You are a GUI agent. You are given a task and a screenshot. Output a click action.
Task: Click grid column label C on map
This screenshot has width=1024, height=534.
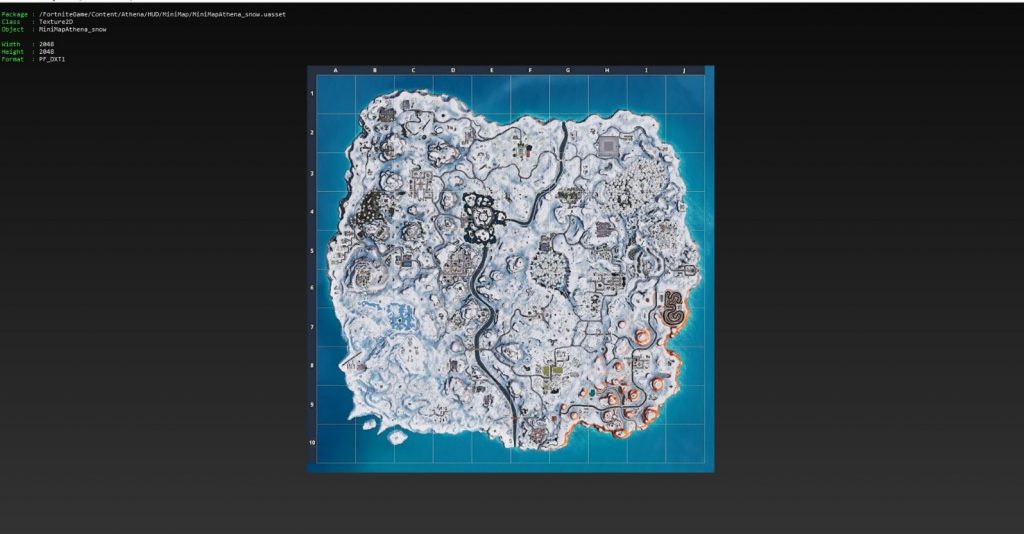click(413, 71)
